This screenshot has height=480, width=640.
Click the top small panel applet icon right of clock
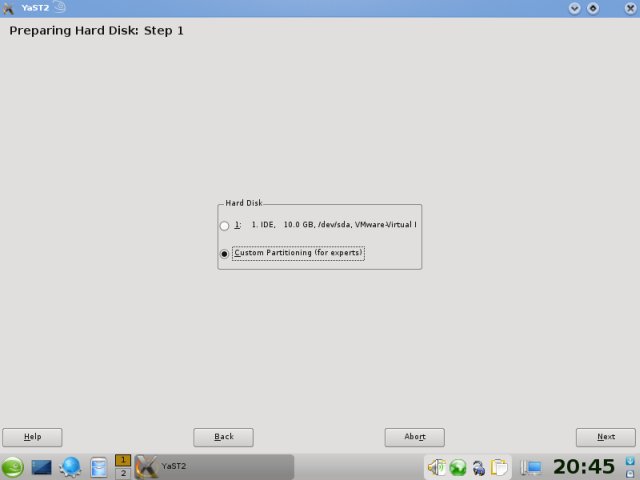coord(630,461)
